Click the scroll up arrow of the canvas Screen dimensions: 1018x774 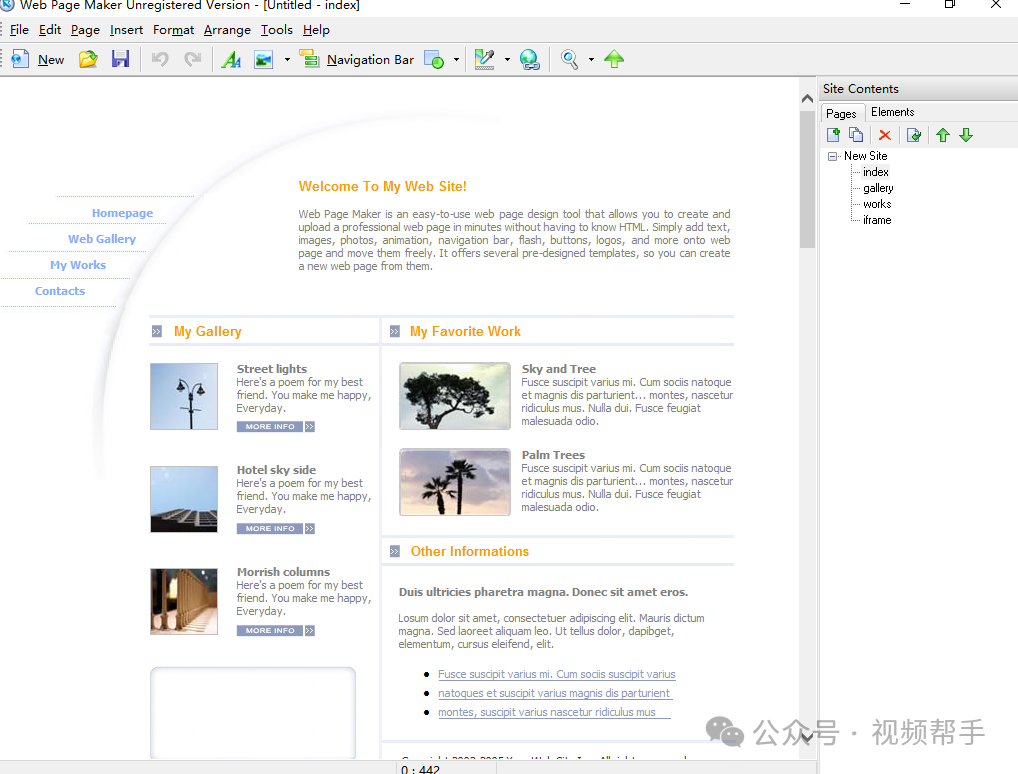coord(807,99)
